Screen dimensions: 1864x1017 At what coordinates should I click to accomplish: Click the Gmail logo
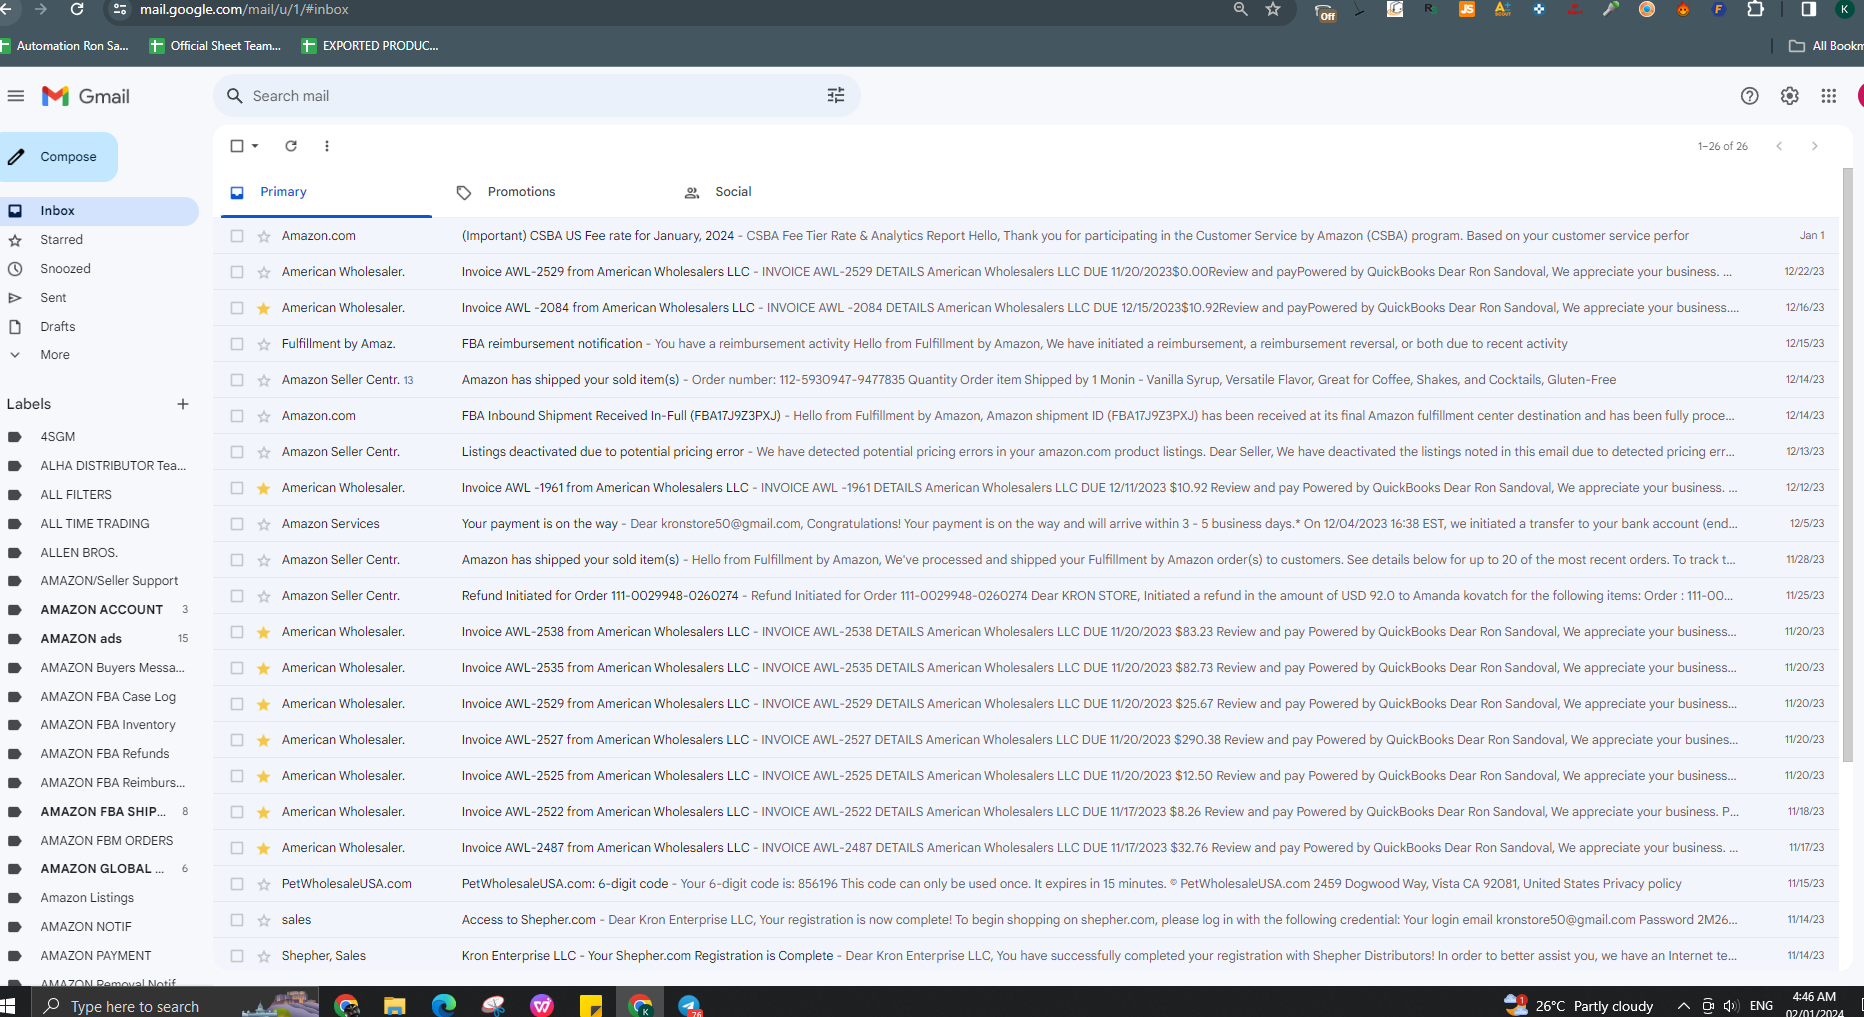pos(86,96)
